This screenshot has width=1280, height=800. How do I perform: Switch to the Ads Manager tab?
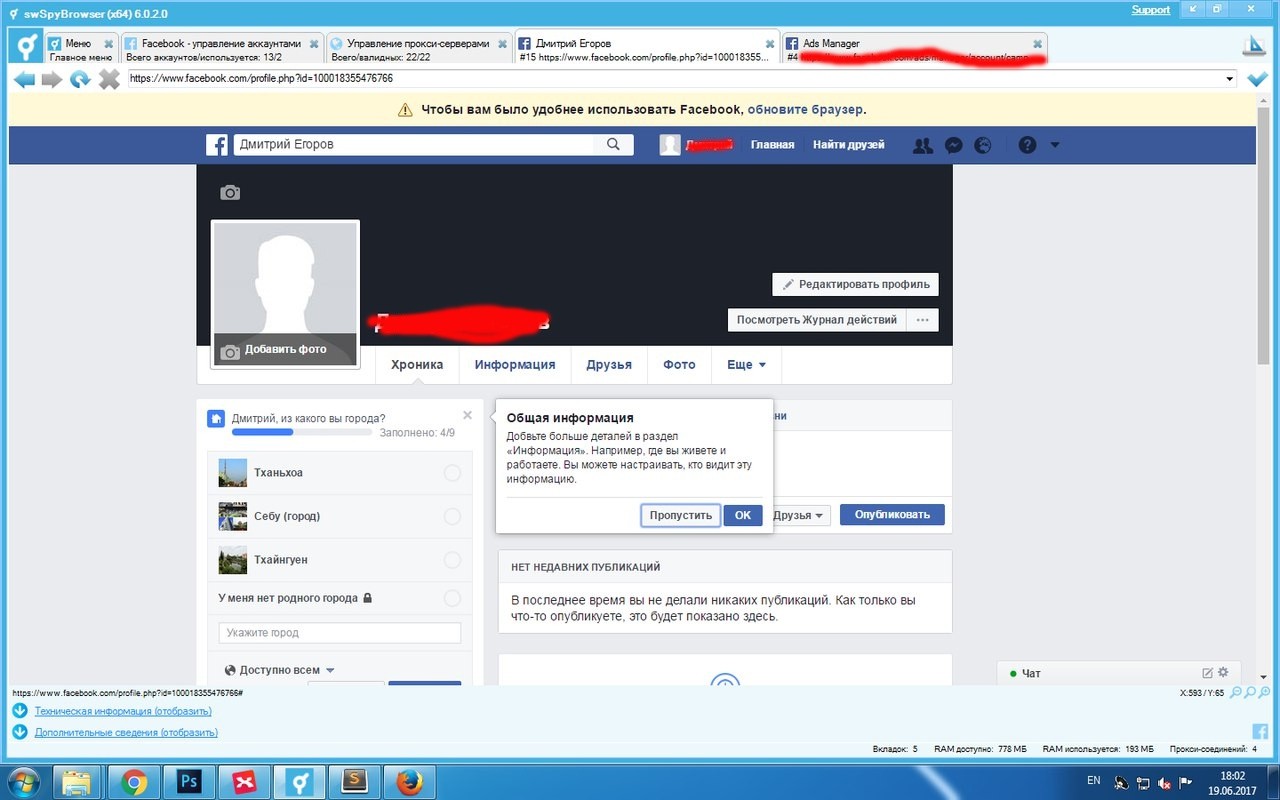(x=914, y=49)
